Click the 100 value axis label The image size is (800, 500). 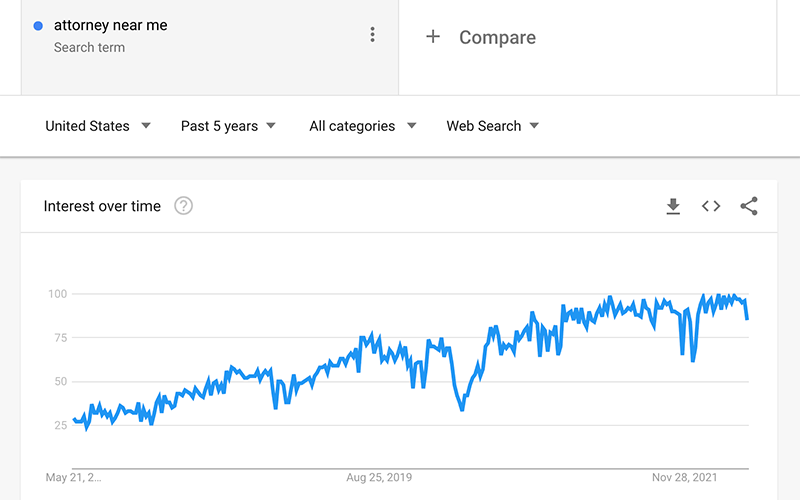coord(58,294)
